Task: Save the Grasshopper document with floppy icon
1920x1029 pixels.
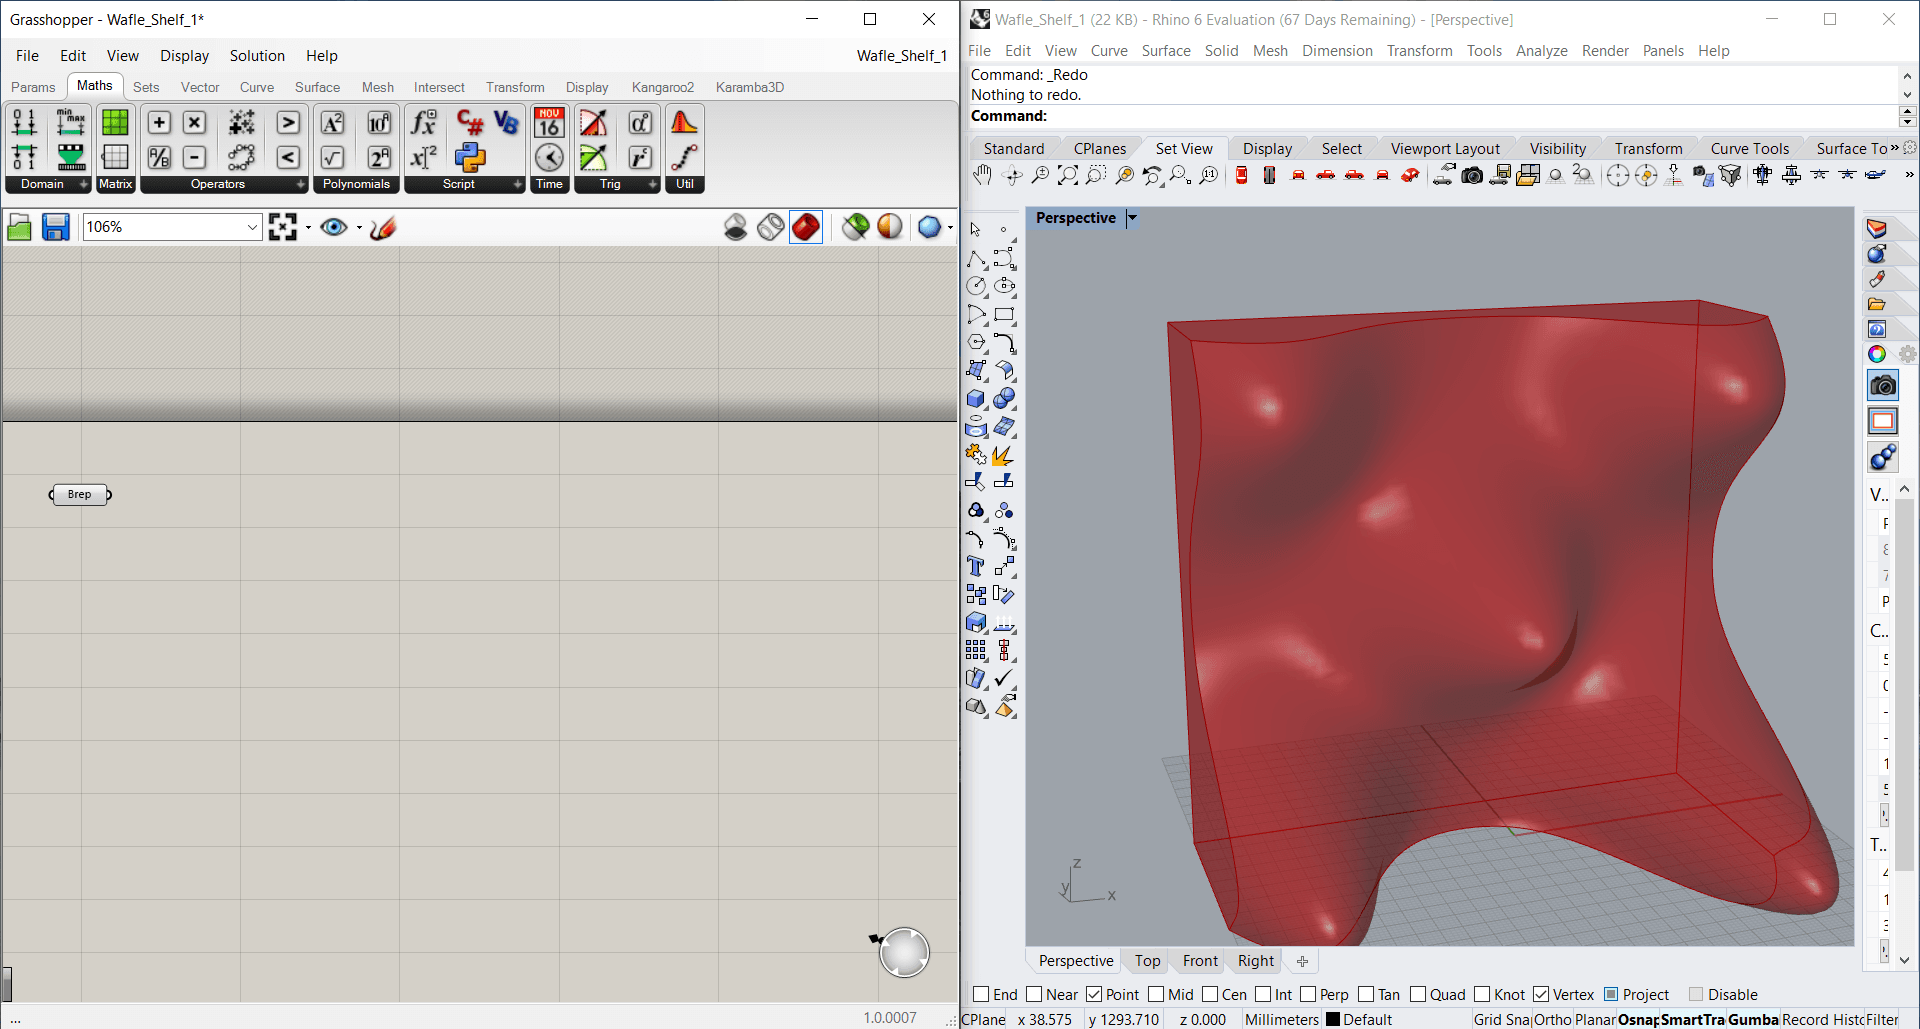Action: (56, 228)
